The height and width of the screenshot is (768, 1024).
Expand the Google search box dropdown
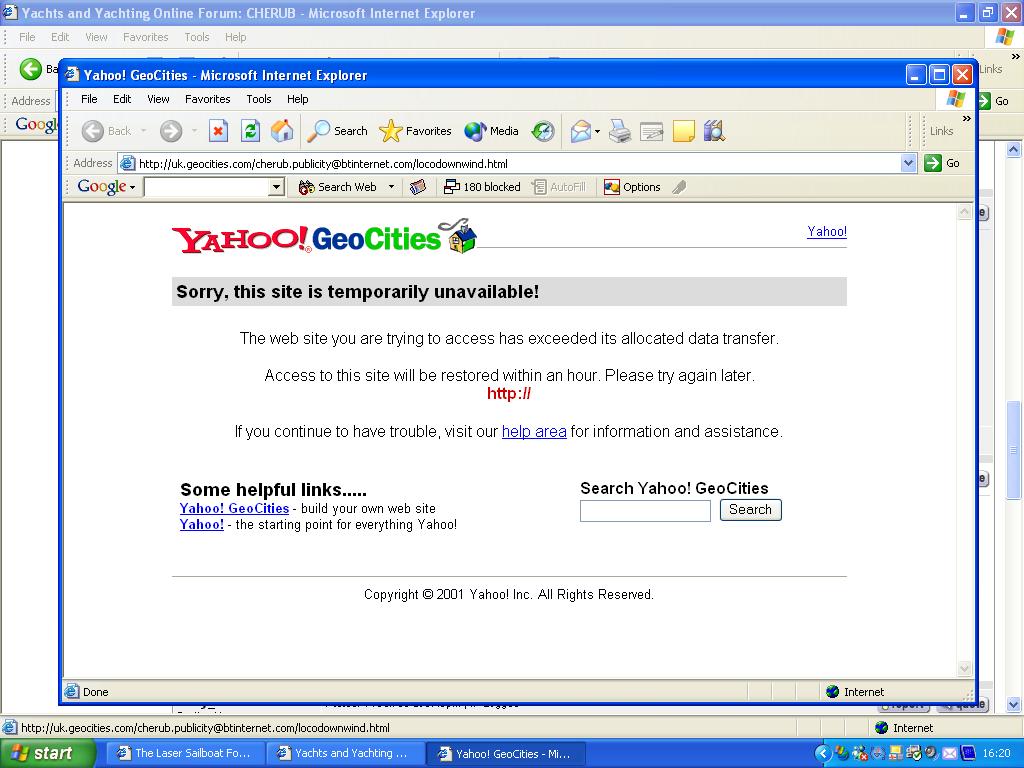click(276, 187)
